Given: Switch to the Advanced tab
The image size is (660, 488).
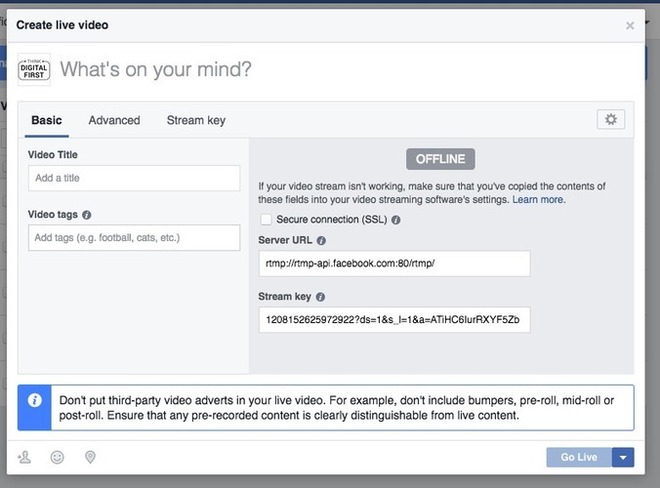Looking at the screenshot, I should pos(114,120).
